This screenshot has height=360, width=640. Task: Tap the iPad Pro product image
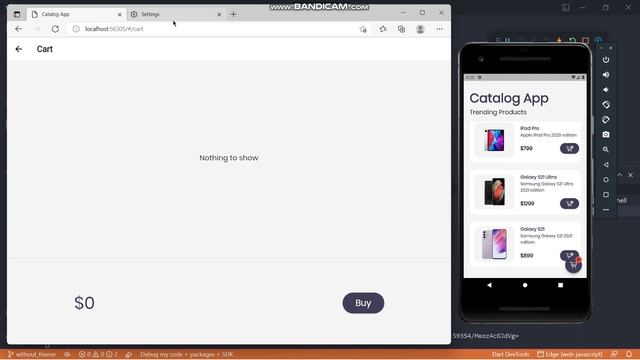click(x=494, y=140)
